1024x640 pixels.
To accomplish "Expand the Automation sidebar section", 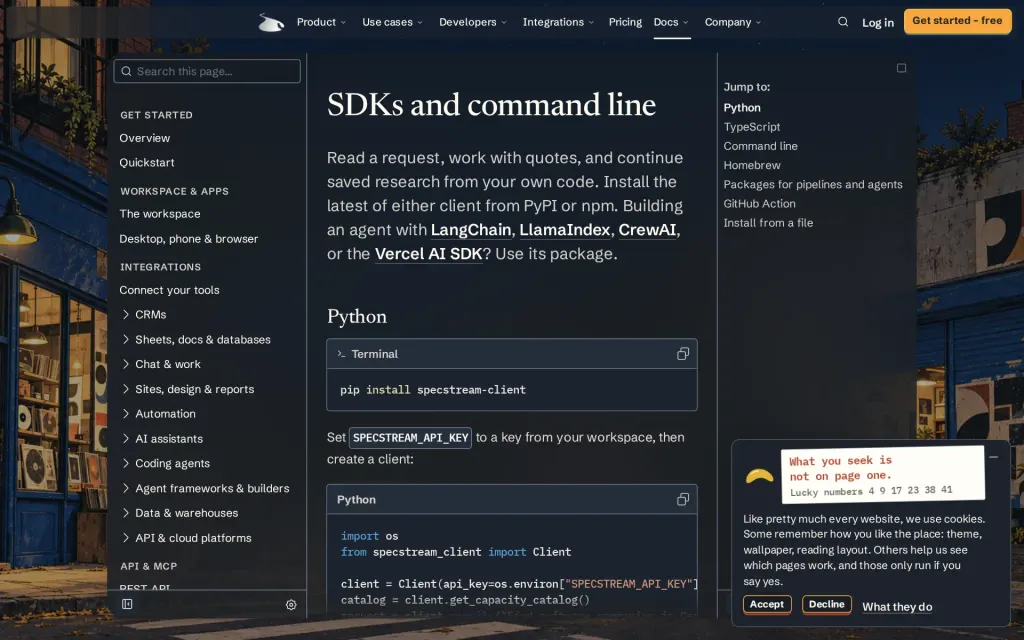I will pyautogui.click(x=158, y=414).
